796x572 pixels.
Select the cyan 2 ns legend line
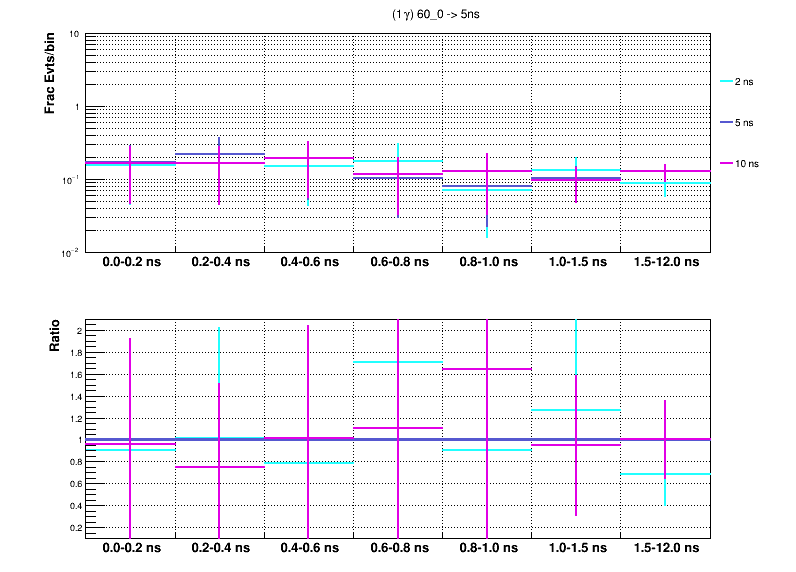(728, 82)
